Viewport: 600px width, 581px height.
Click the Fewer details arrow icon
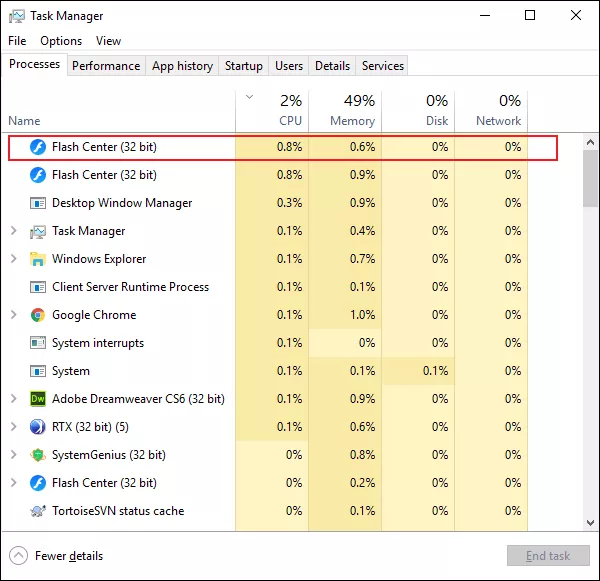pos(18,556)
